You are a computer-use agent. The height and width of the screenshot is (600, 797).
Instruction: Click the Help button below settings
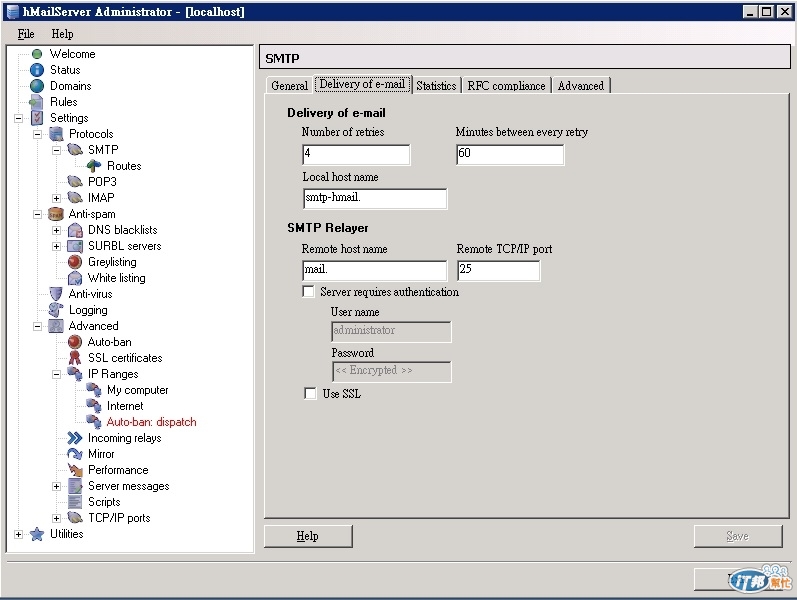click(x=308, y=536)
